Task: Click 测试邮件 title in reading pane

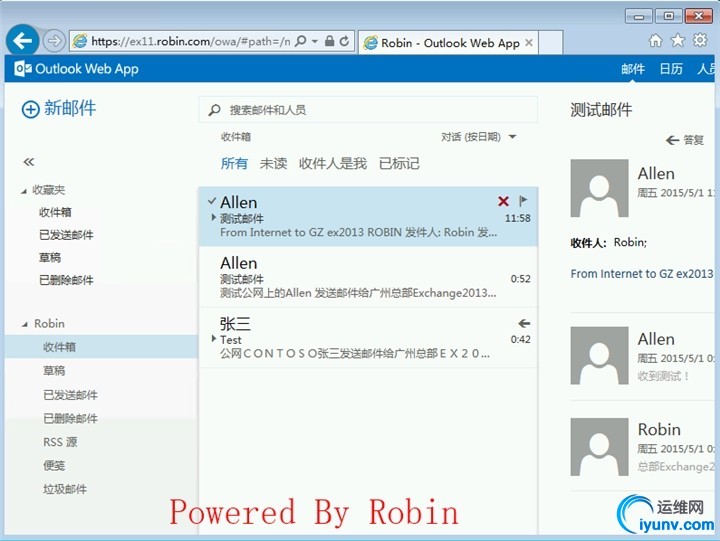Action: pyautogui.click(x=601, y=110)
